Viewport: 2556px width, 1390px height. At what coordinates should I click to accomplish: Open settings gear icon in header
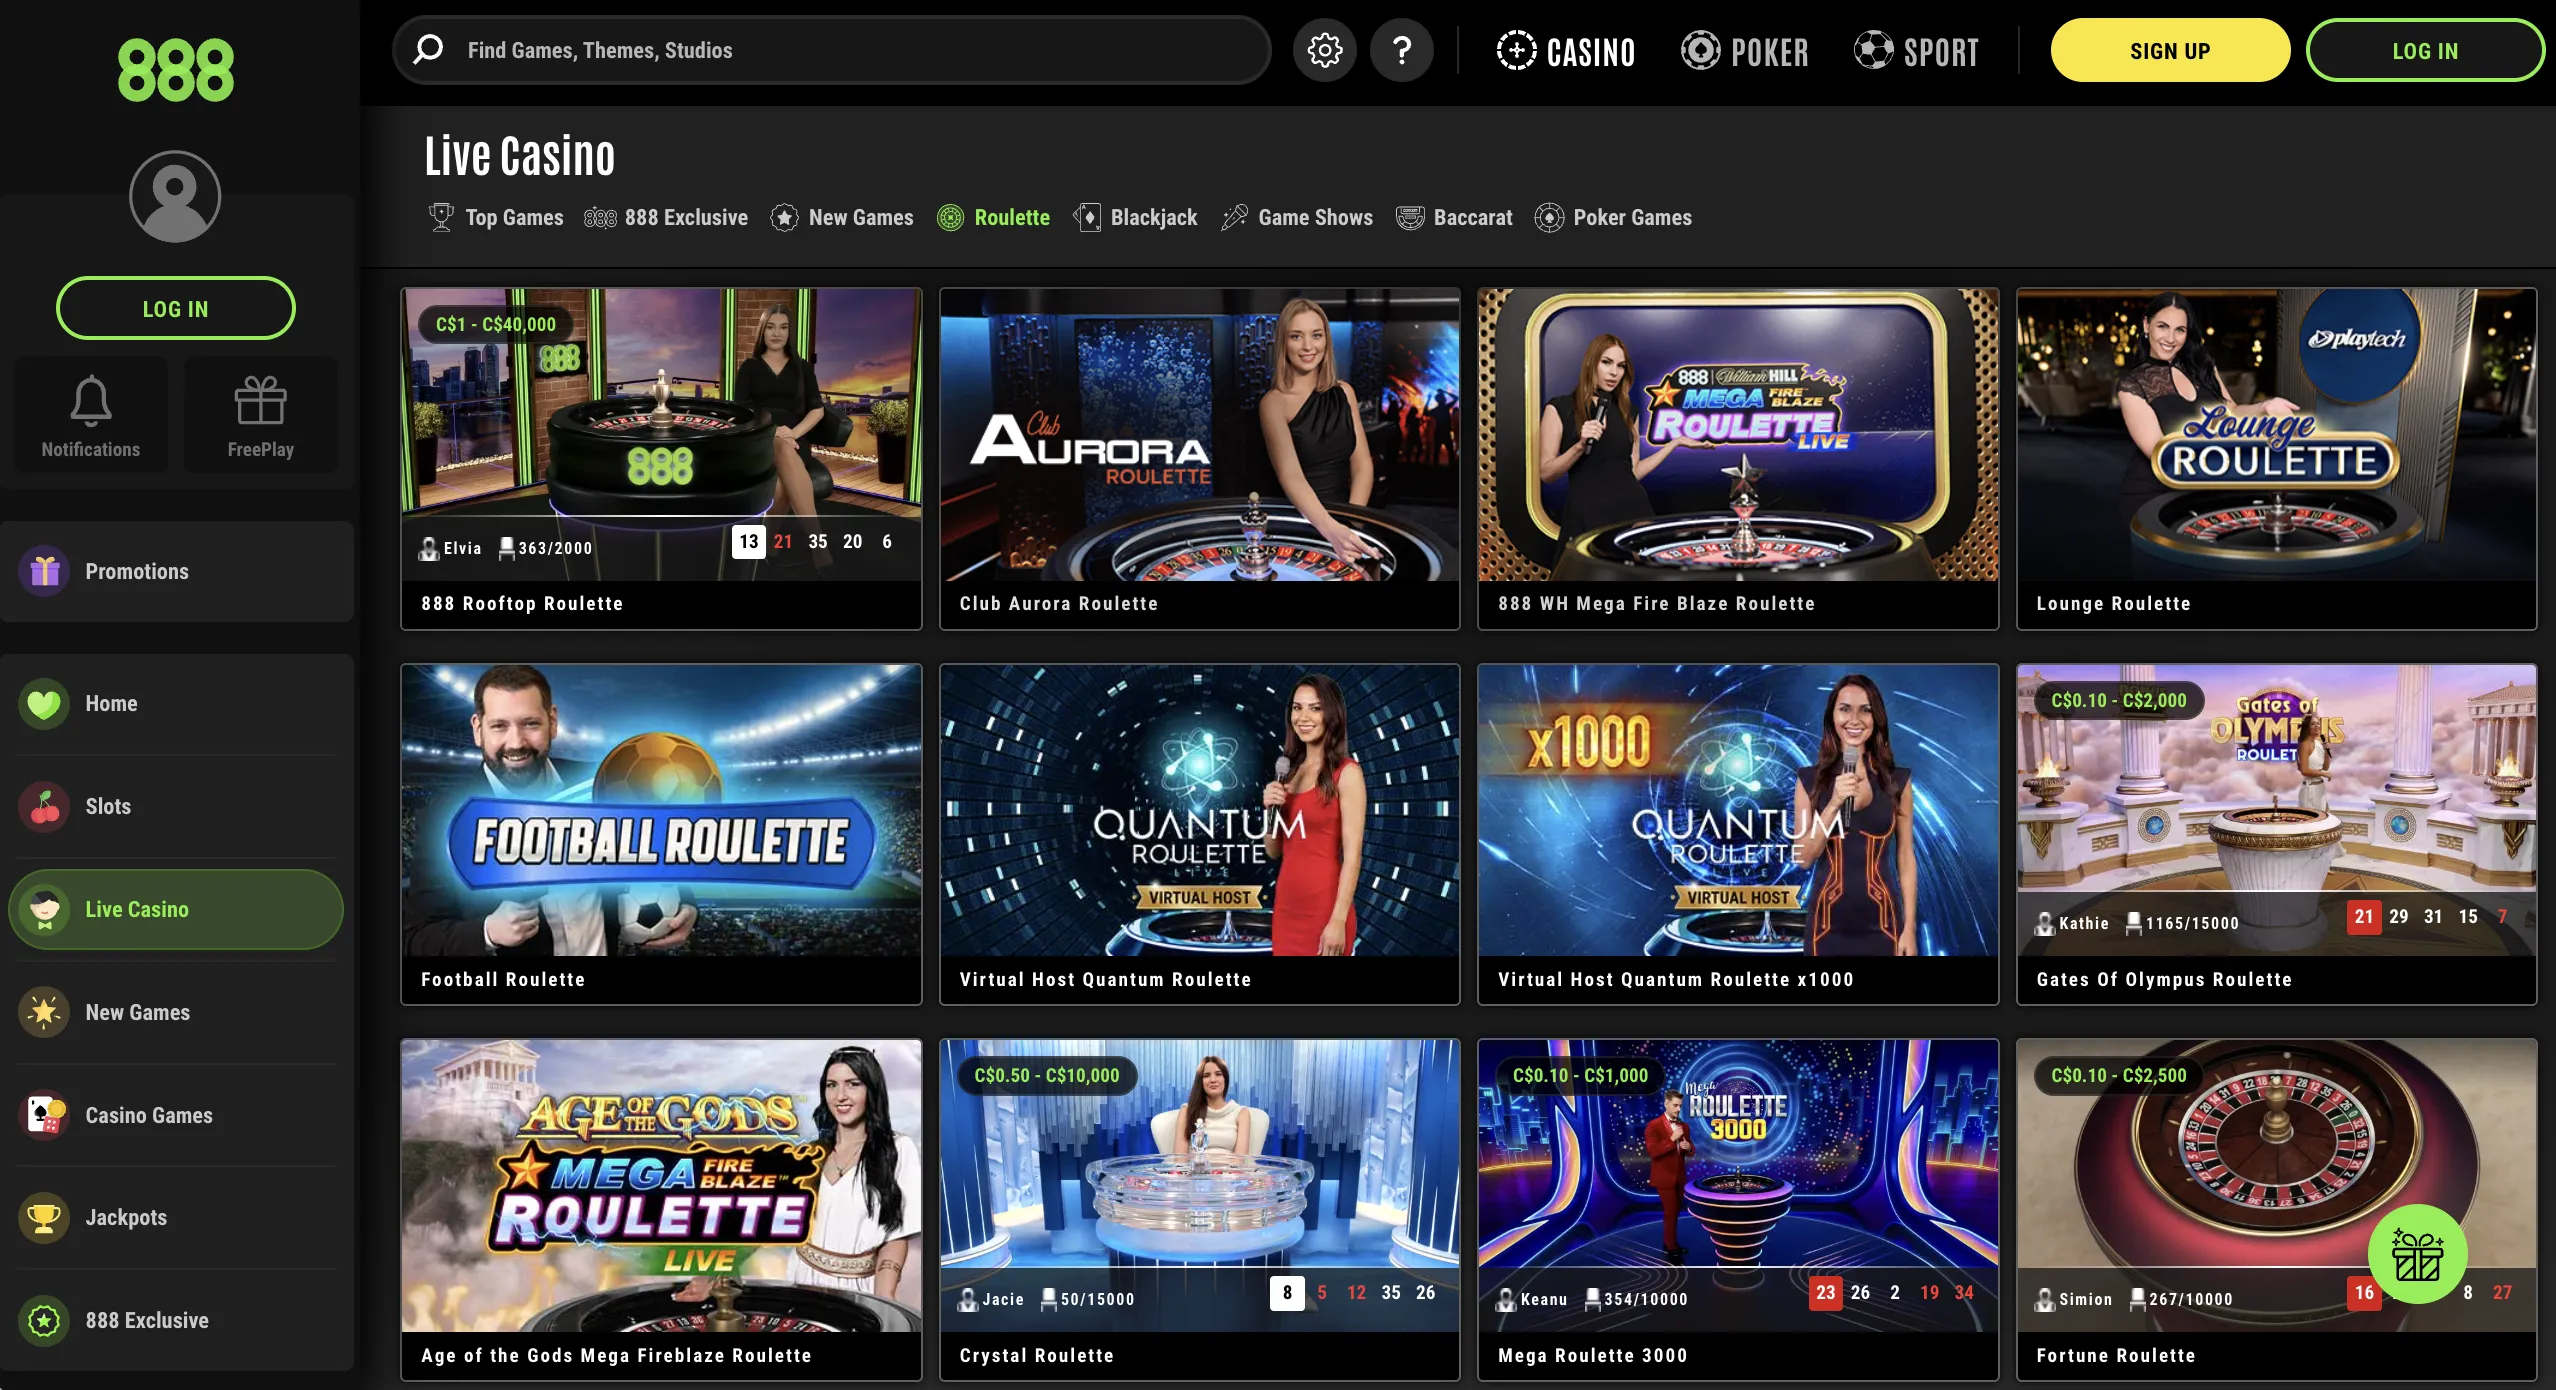[x=1325, y=50]
